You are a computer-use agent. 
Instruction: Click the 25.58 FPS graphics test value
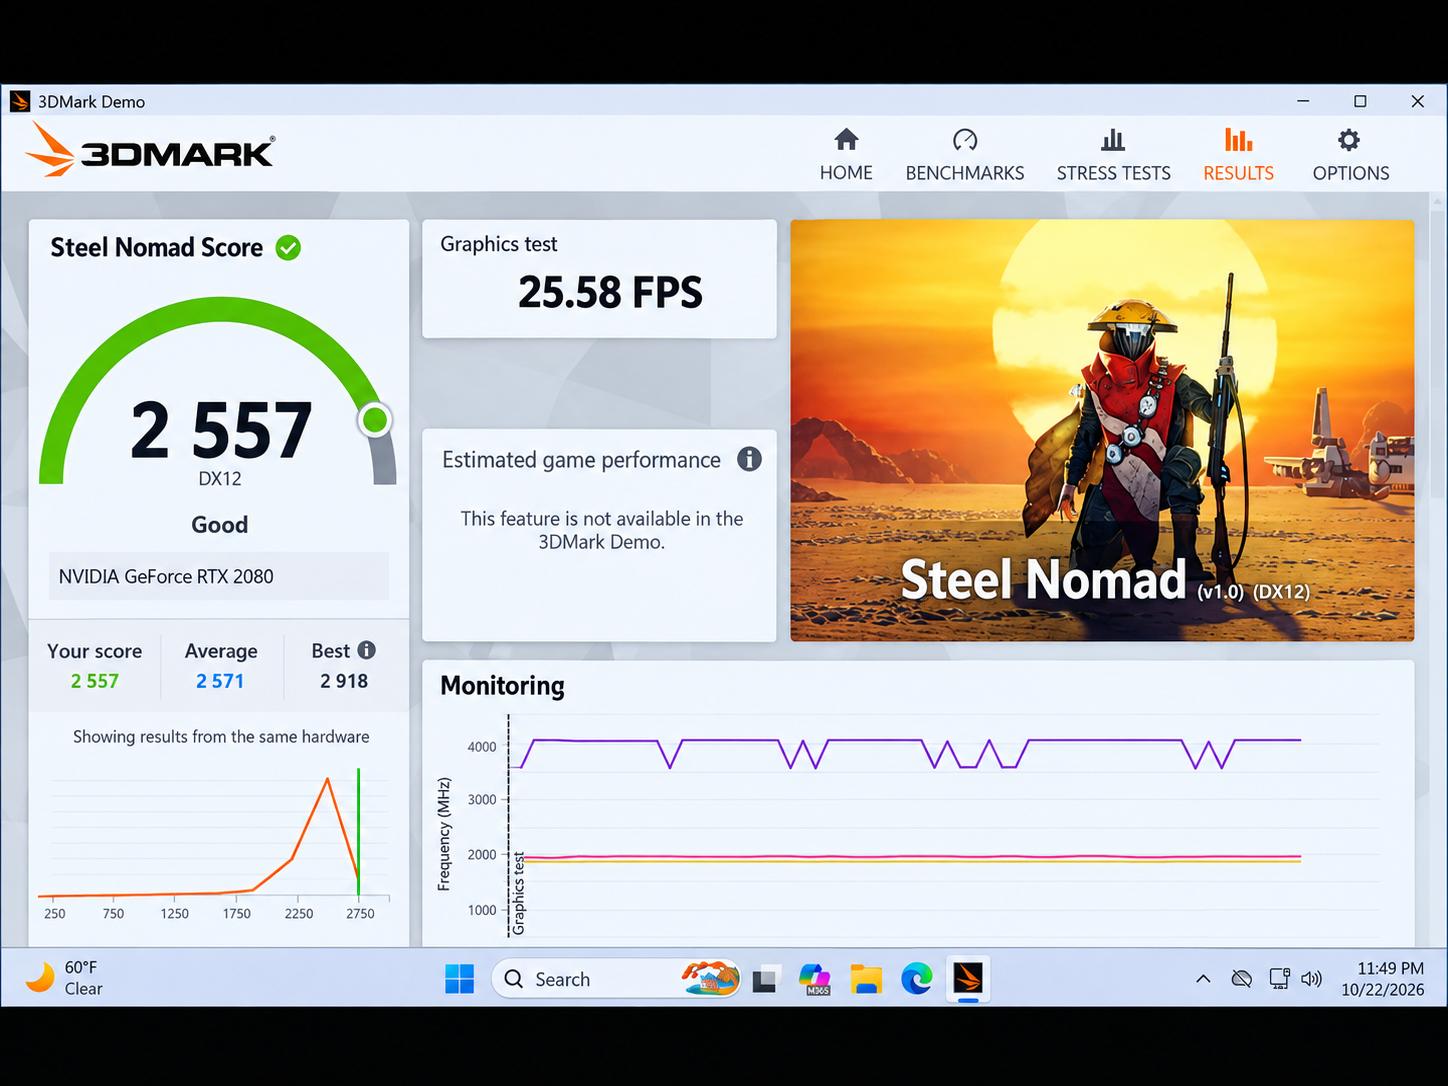click(x=610, y=292)
